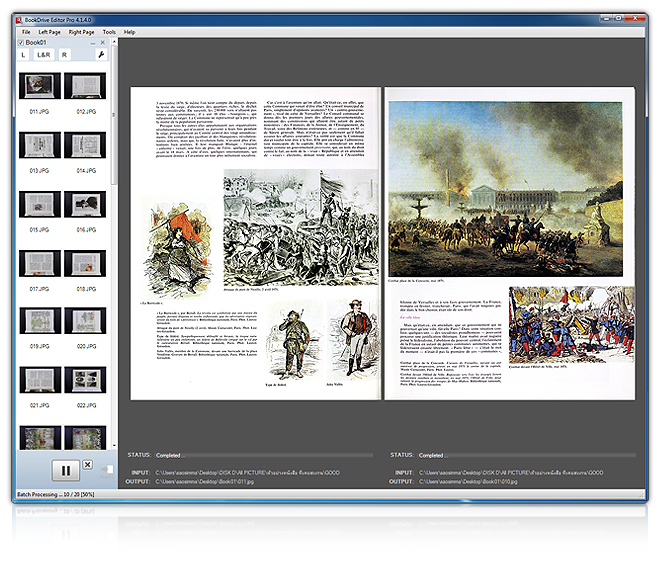Open the Help menu

coord(129,32)
